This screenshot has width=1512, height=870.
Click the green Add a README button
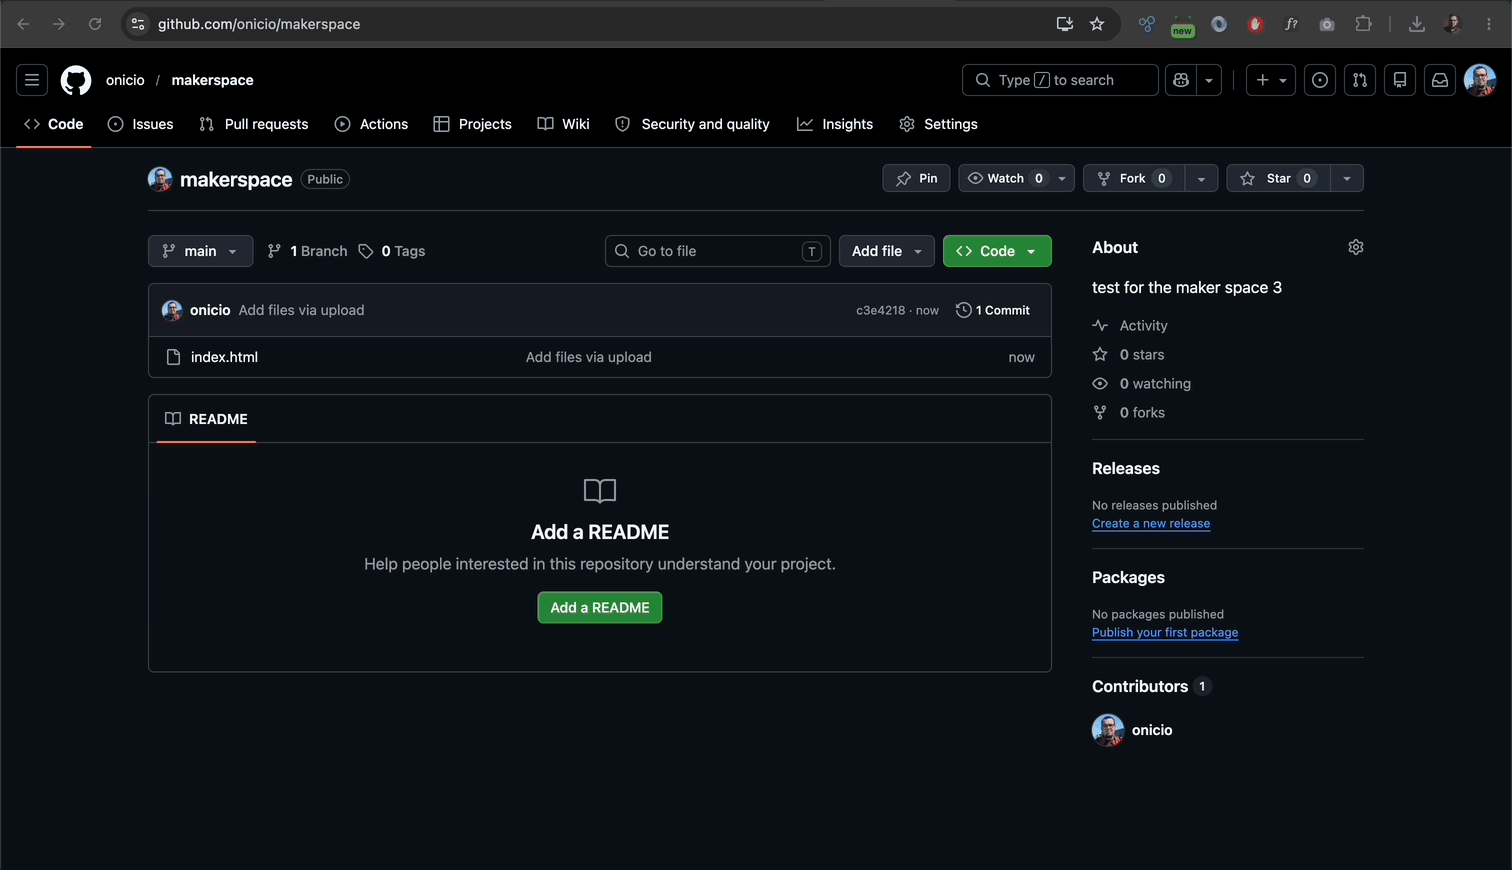pos(600,608)
